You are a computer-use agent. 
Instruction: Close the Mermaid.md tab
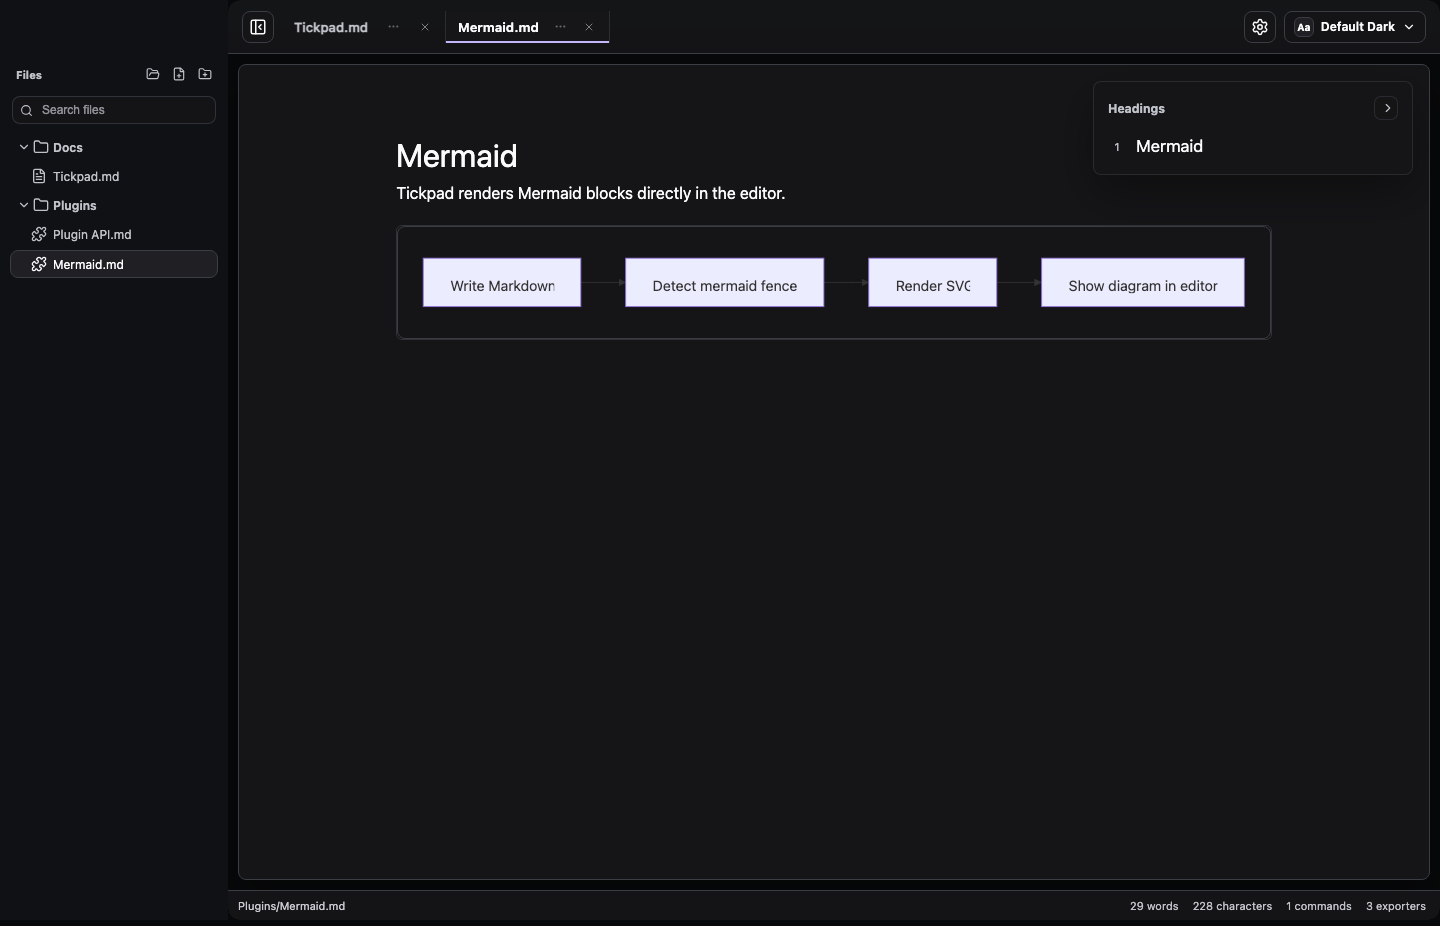coord(589,27)
